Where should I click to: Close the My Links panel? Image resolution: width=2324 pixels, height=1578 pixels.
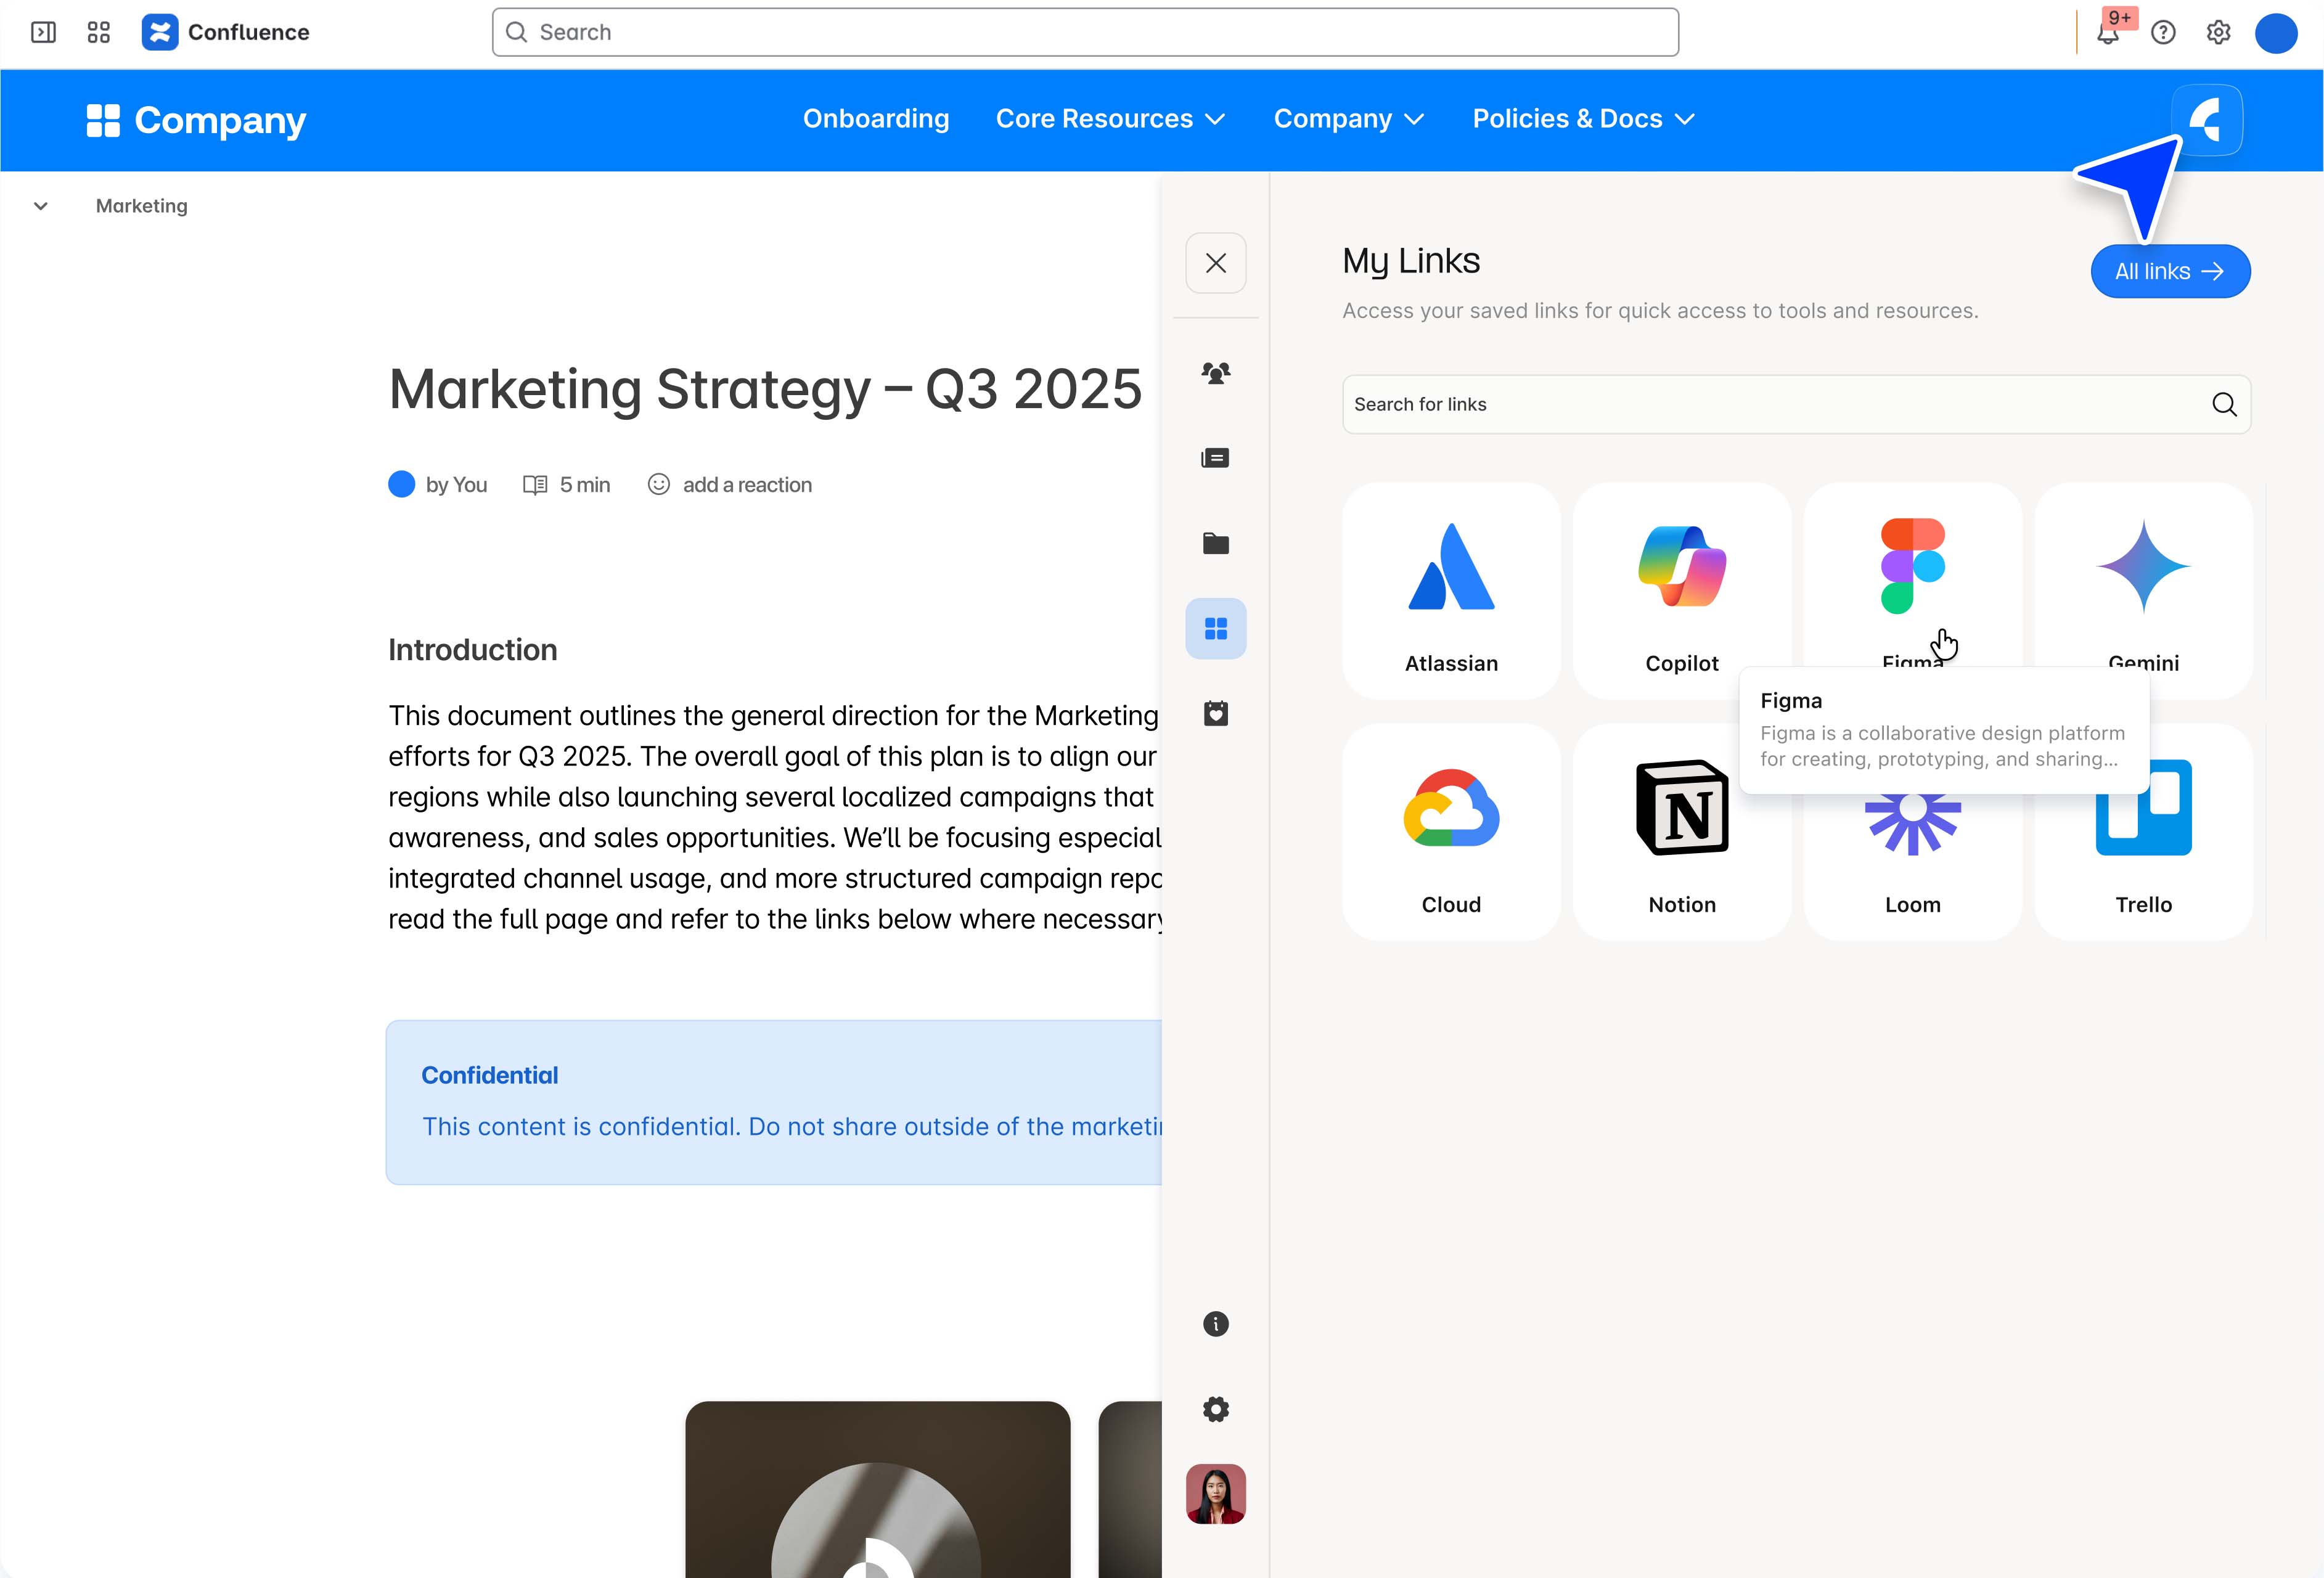(1215, 263)
